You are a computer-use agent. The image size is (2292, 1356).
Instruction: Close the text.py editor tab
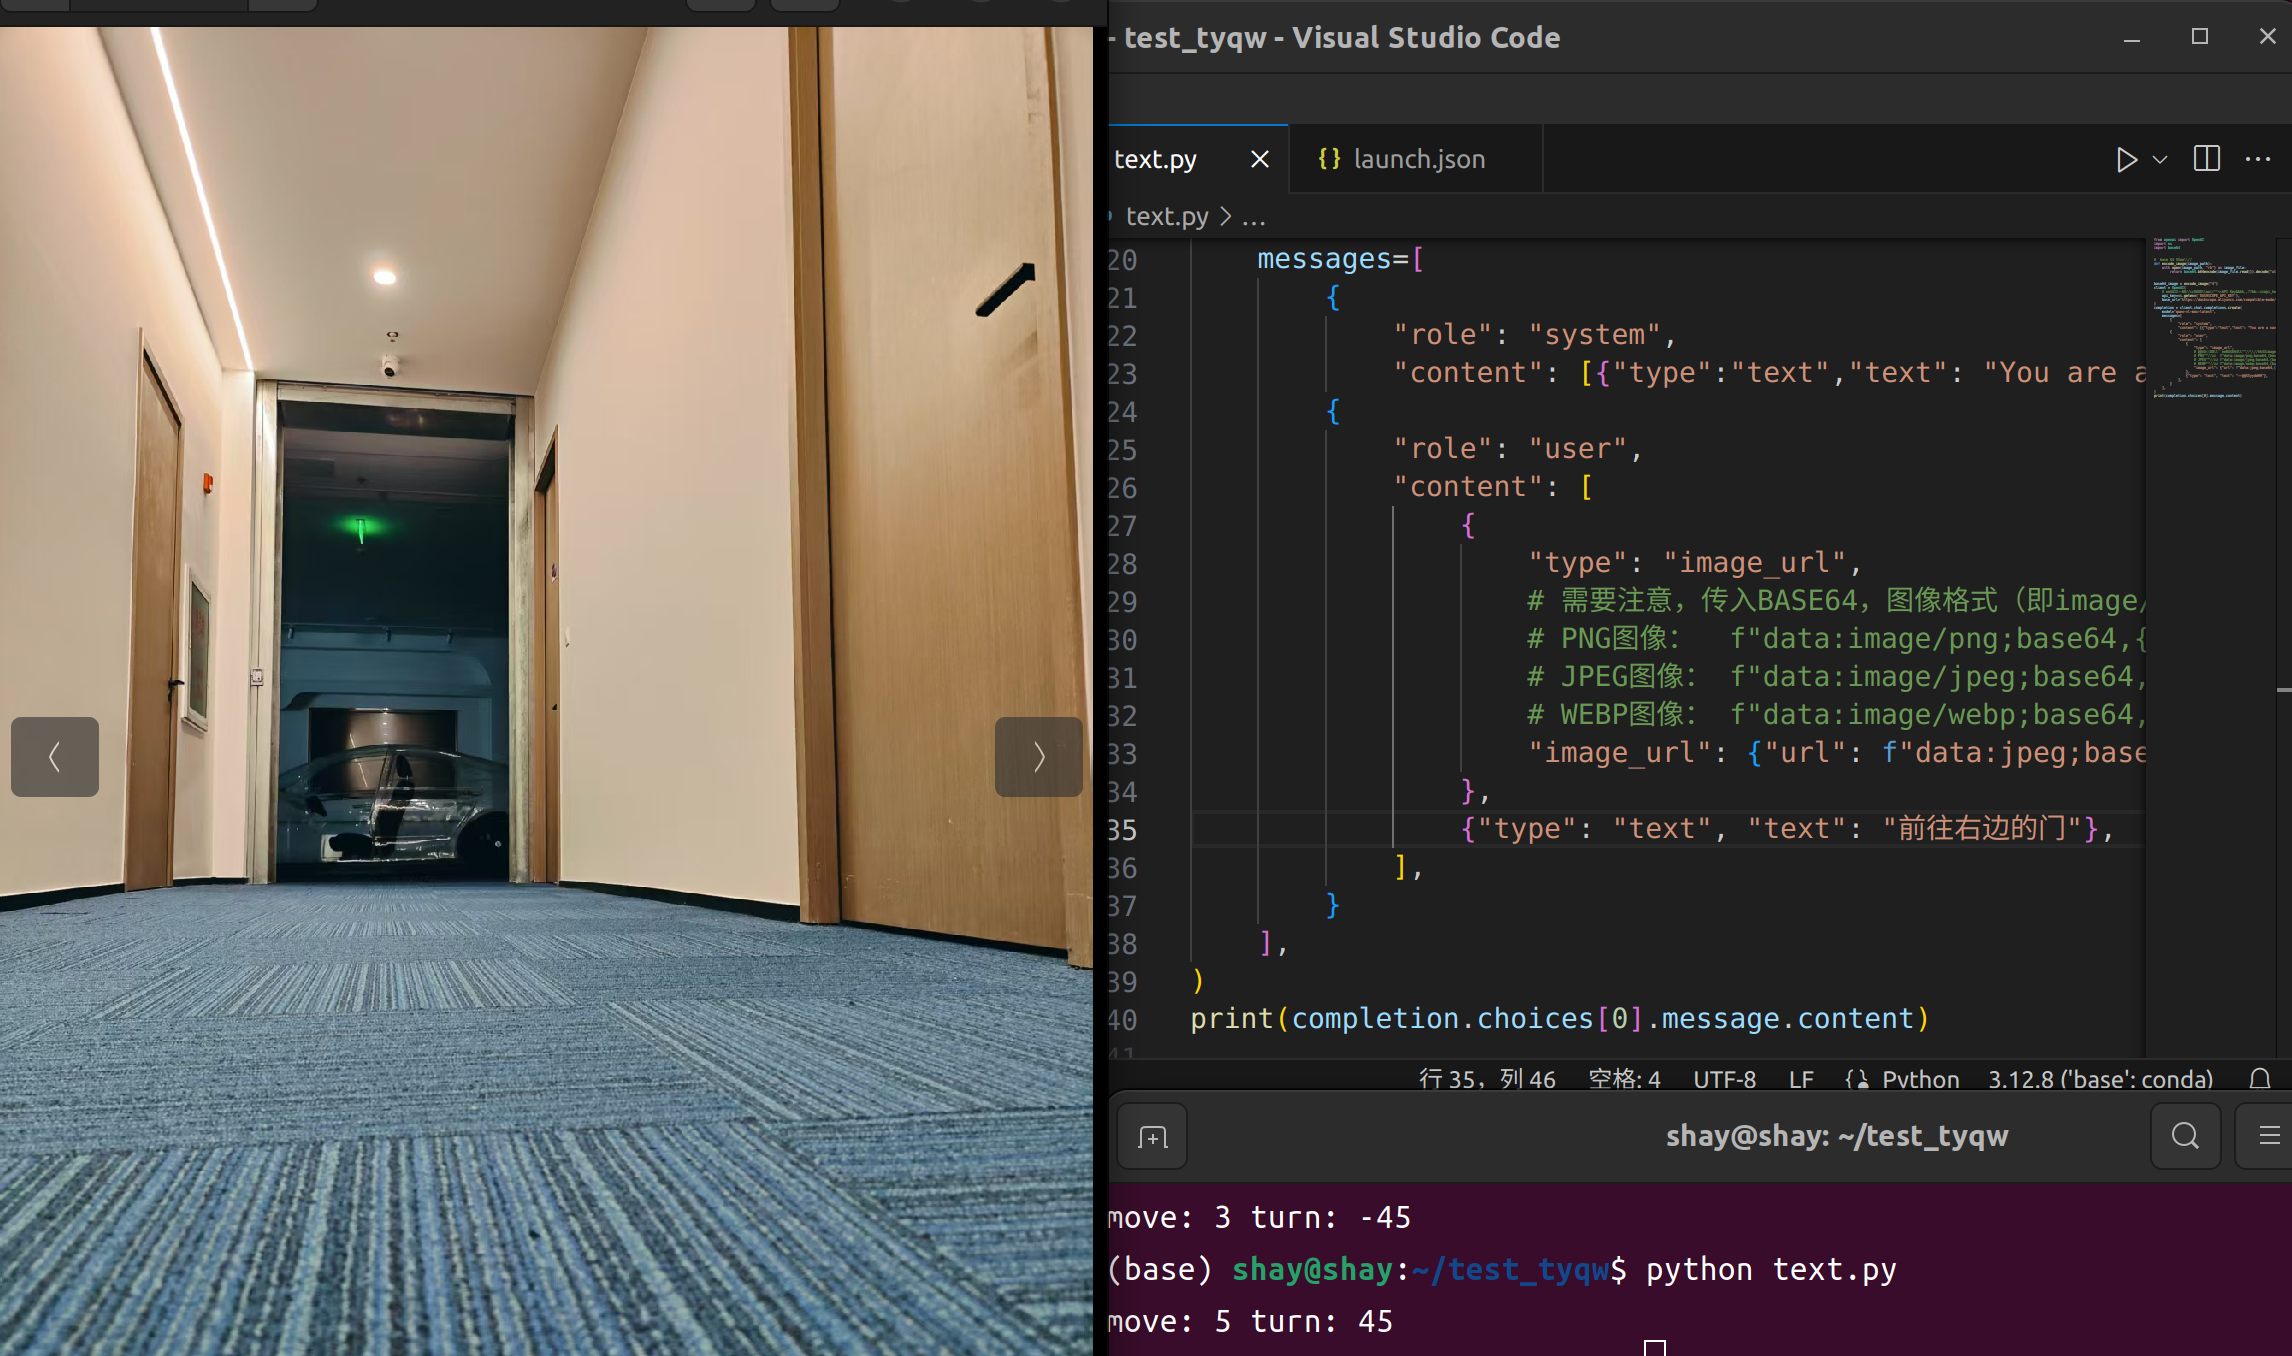[x=1260, y=160]
